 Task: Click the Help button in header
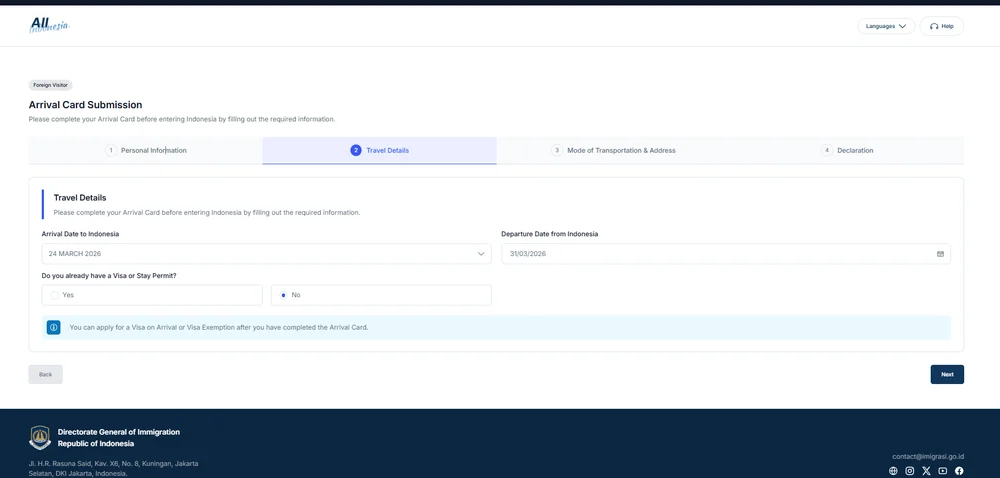click(941, 26)
